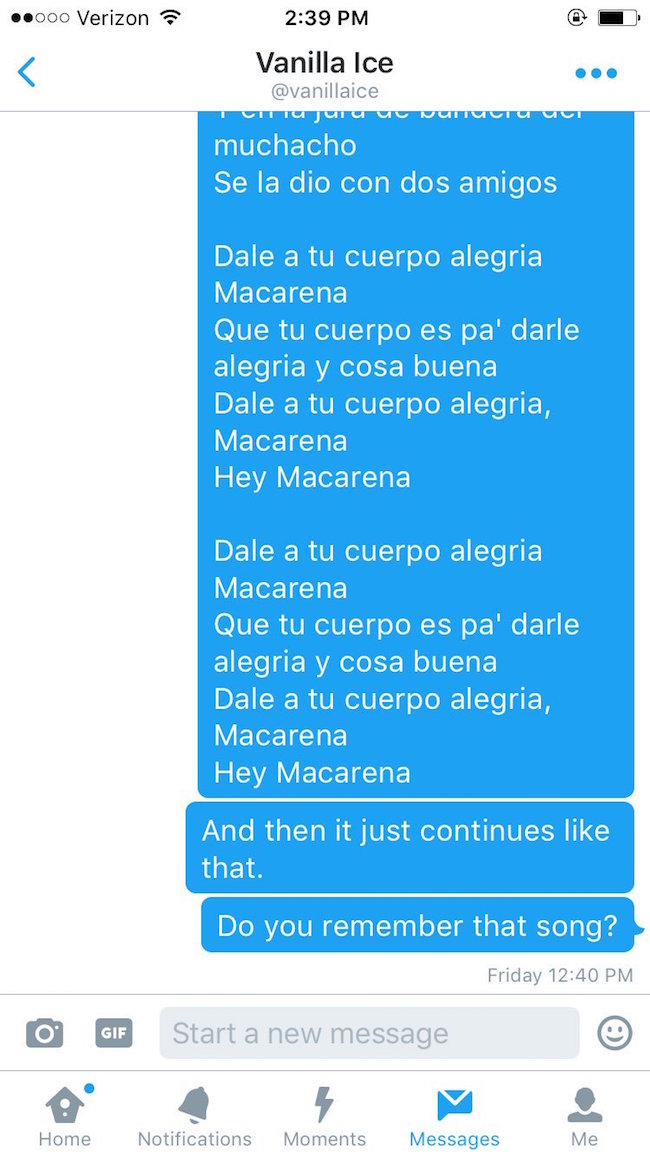The height and width of the screenshot is (1156, 650).
Task: Open the Me profile tab
Action: [x=584, y=1115]
